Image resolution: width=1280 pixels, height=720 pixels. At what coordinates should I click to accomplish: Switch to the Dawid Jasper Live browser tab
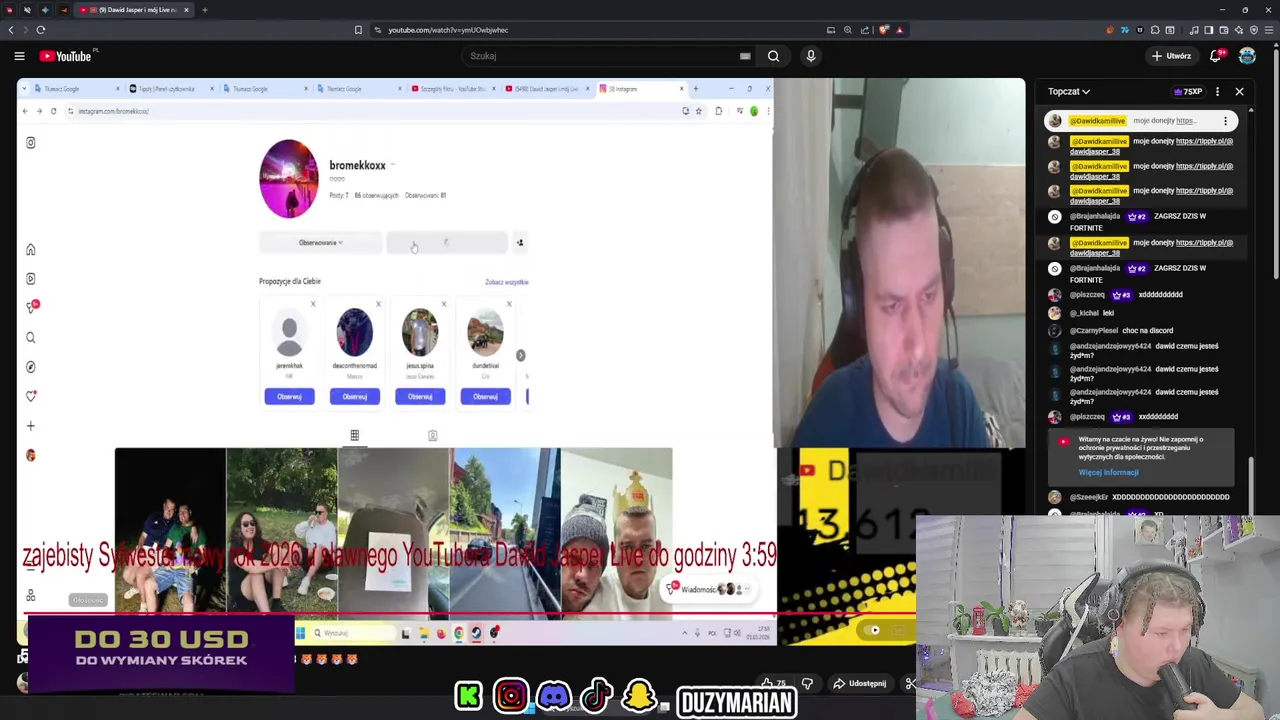(x=135, y=10)
